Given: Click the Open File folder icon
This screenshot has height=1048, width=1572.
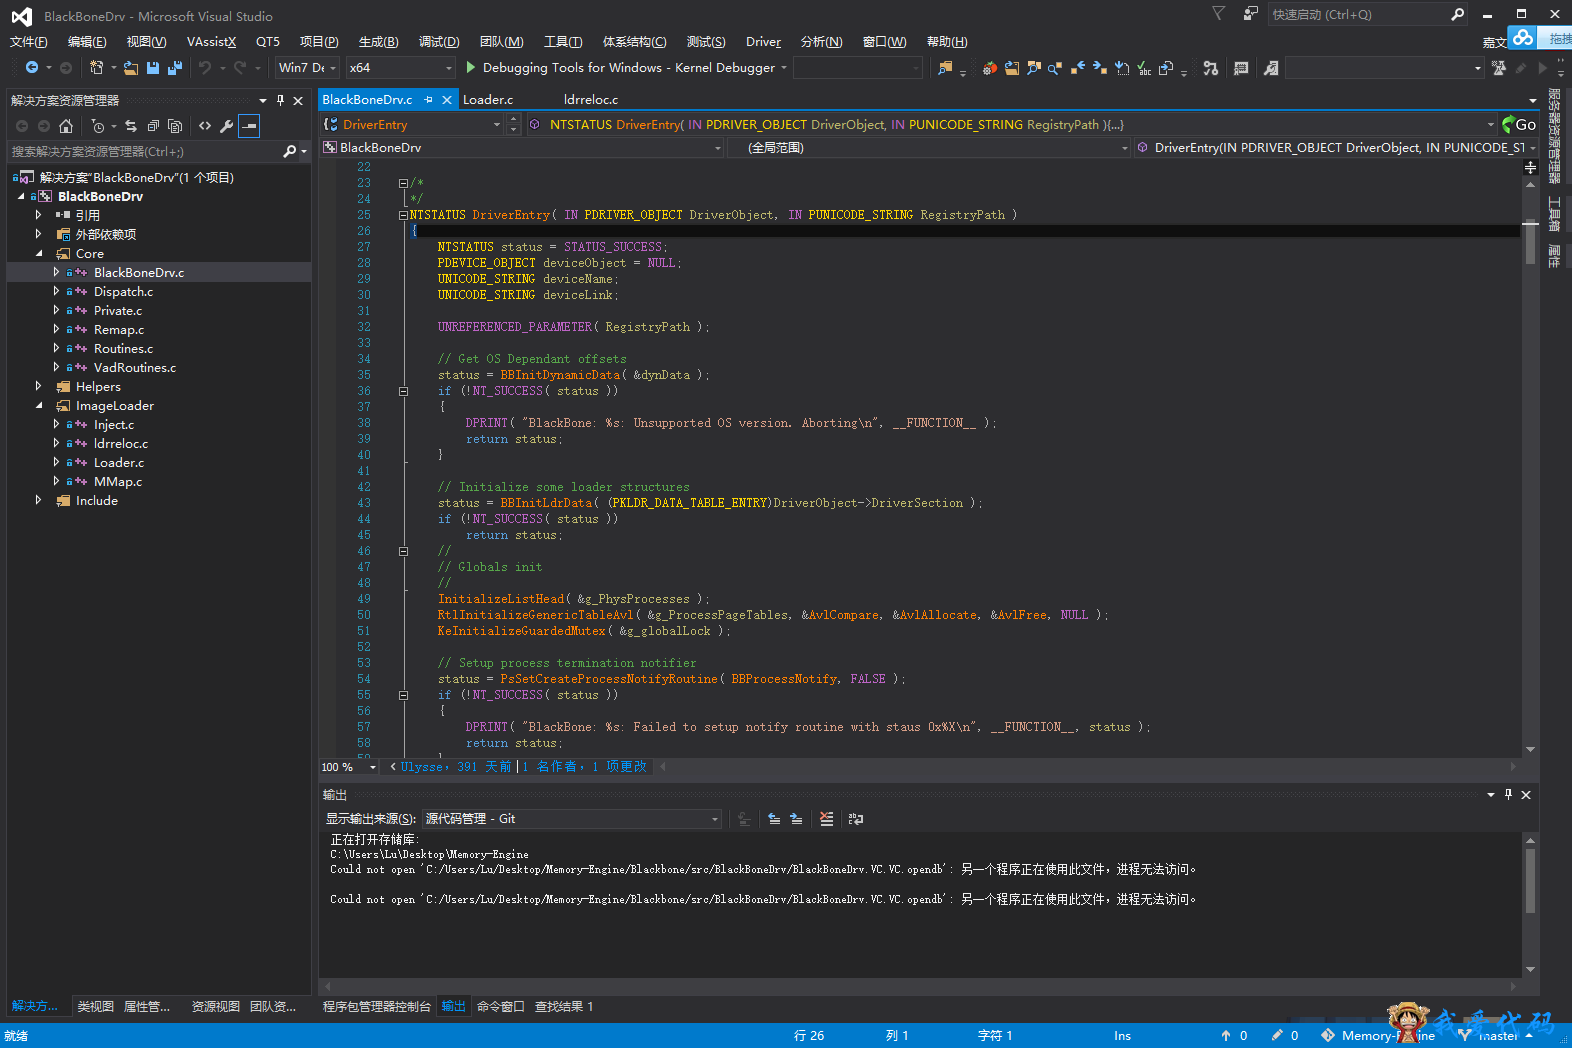Looking at the screenshot, I should tap(131, 68).
